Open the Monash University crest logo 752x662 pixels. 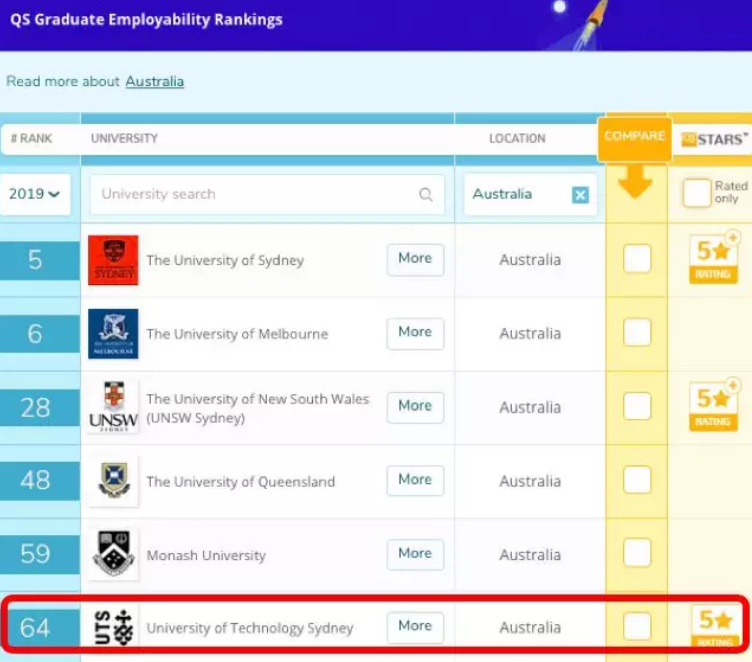(x=113, y=555)
